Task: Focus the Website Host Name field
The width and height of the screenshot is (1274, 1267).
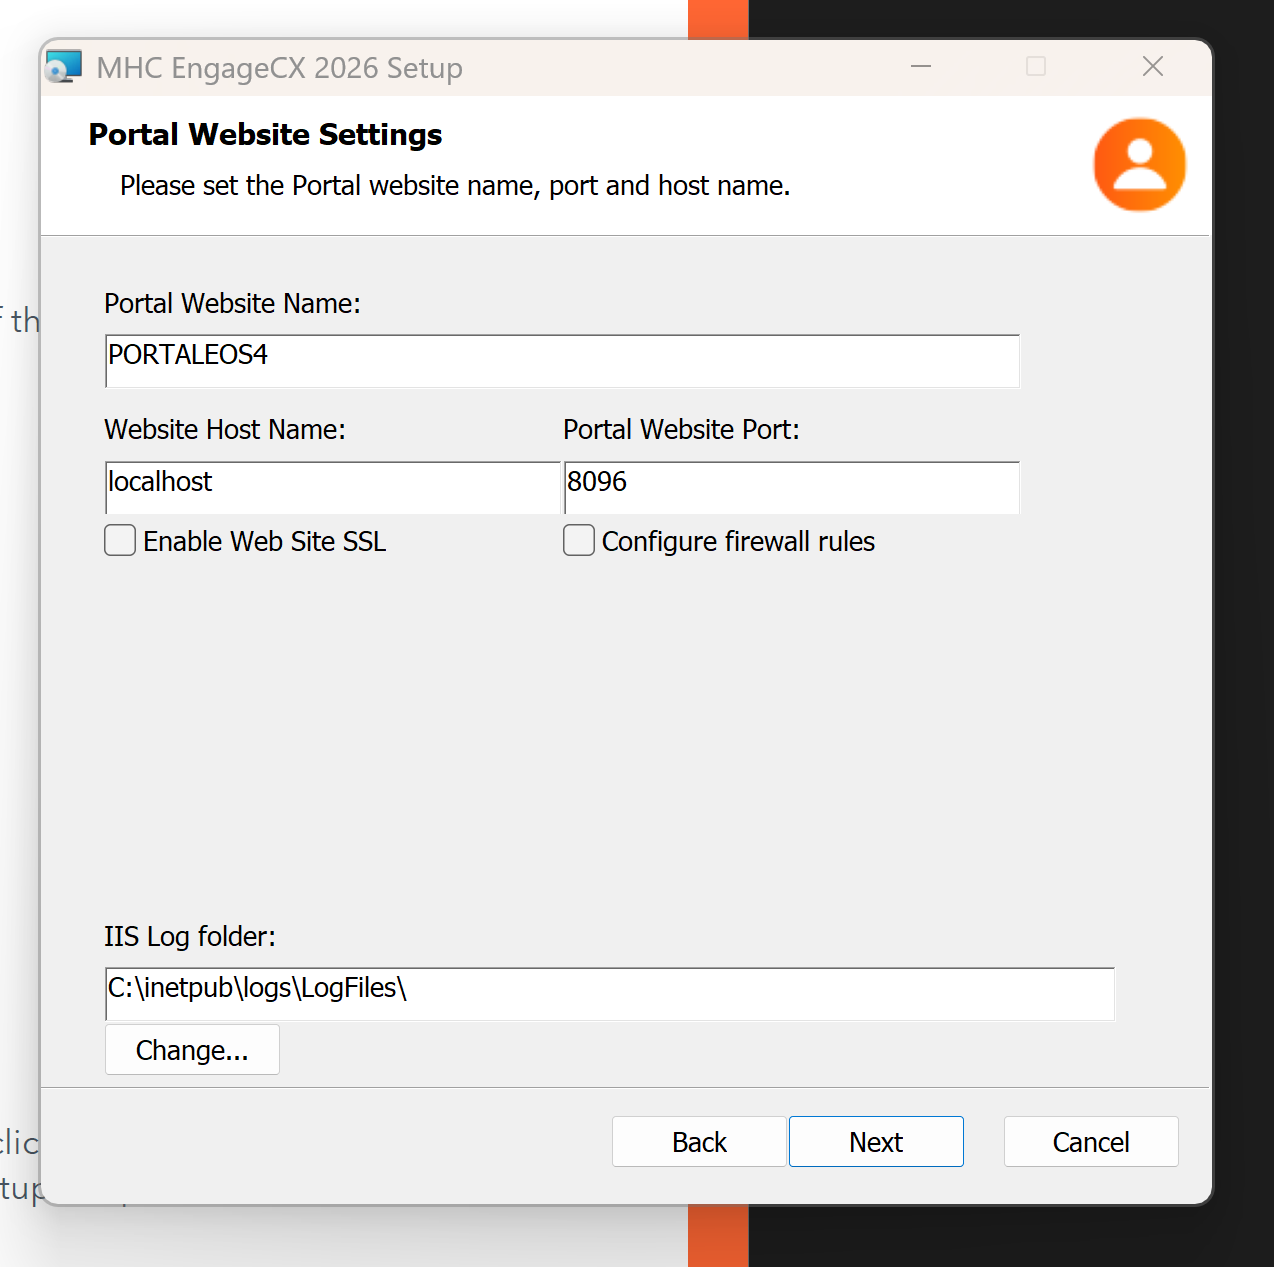Action: (333, 488)
